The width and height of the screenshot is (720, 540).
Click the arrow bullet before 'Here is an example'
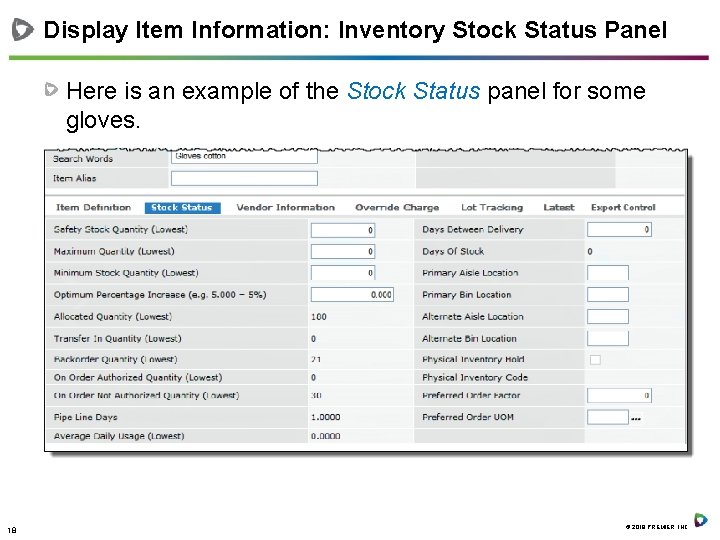pyautogui.click(x=55, y=91)
